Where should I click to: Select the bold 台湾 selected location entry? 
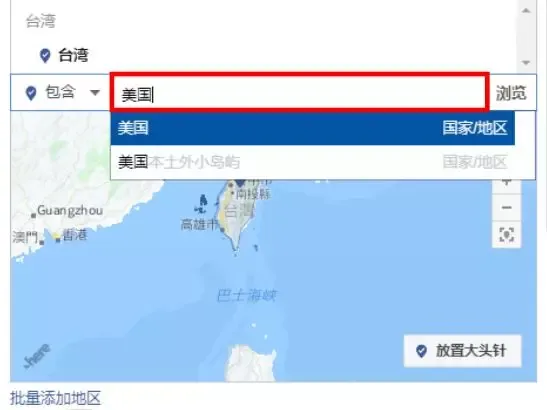pyautogui.click(x=73, y=55)
